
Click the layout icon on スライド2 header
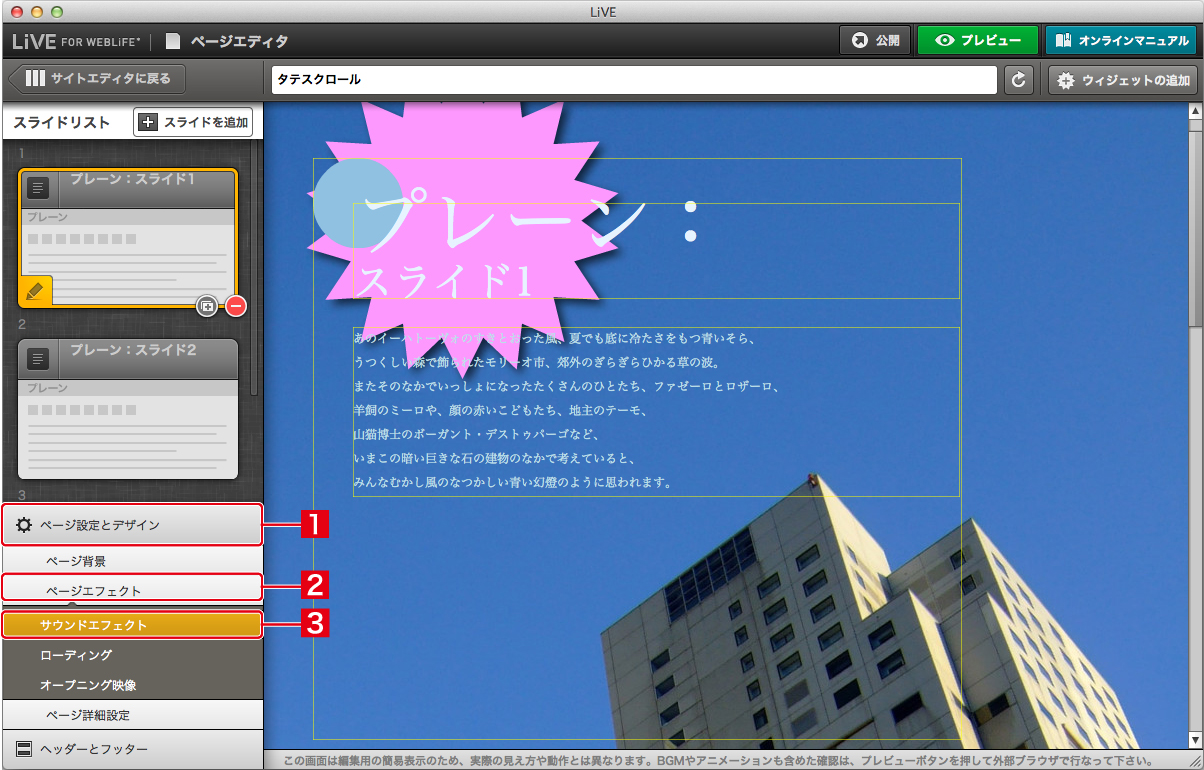click(38, 358)
